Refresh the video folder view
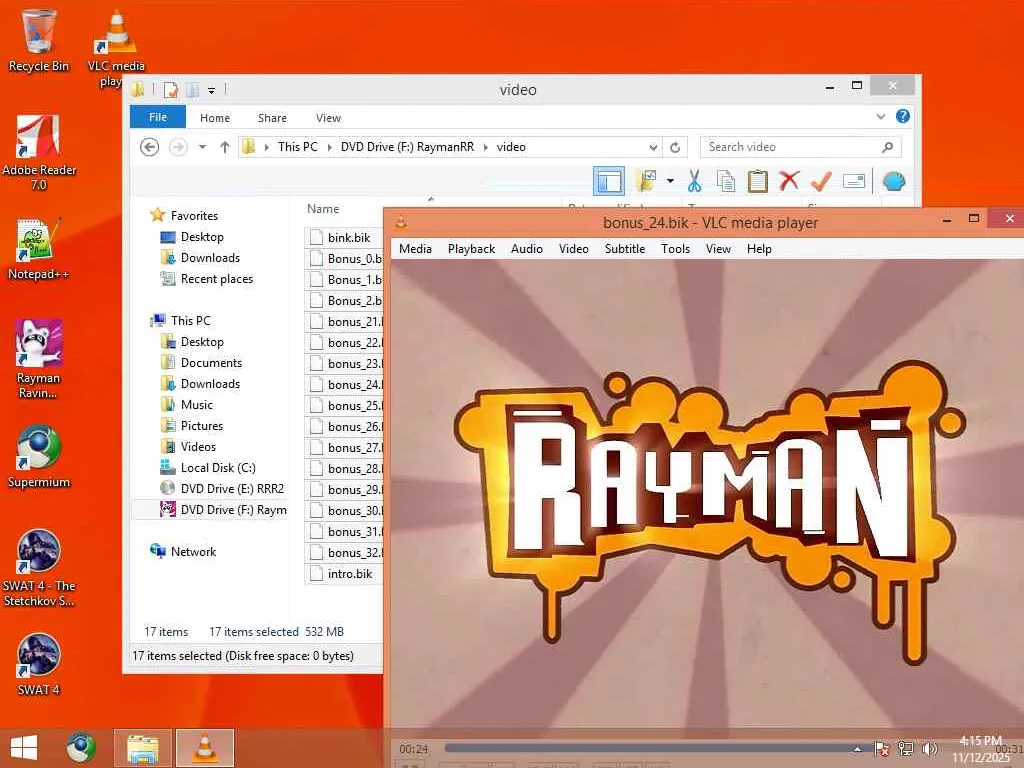Screen dimensions: 1024x768 [x=675, y=148]
